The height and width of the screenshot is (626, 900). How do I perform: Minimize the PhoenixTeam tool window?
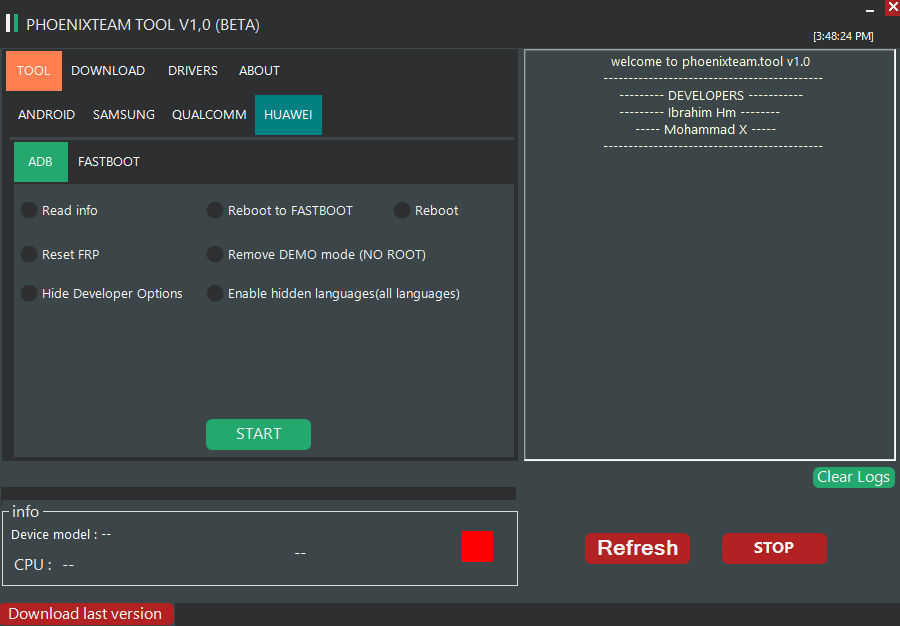tap(870, 9)
